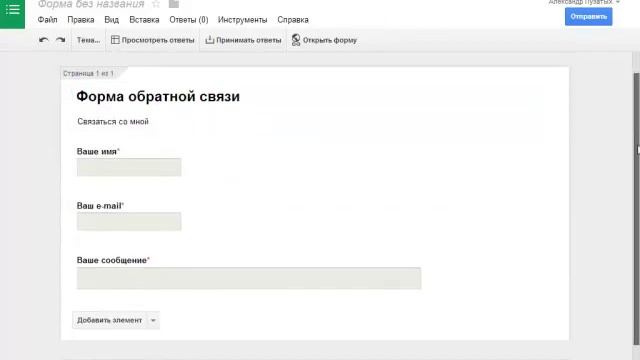Click the Ваше имя input field

(129, 167)
